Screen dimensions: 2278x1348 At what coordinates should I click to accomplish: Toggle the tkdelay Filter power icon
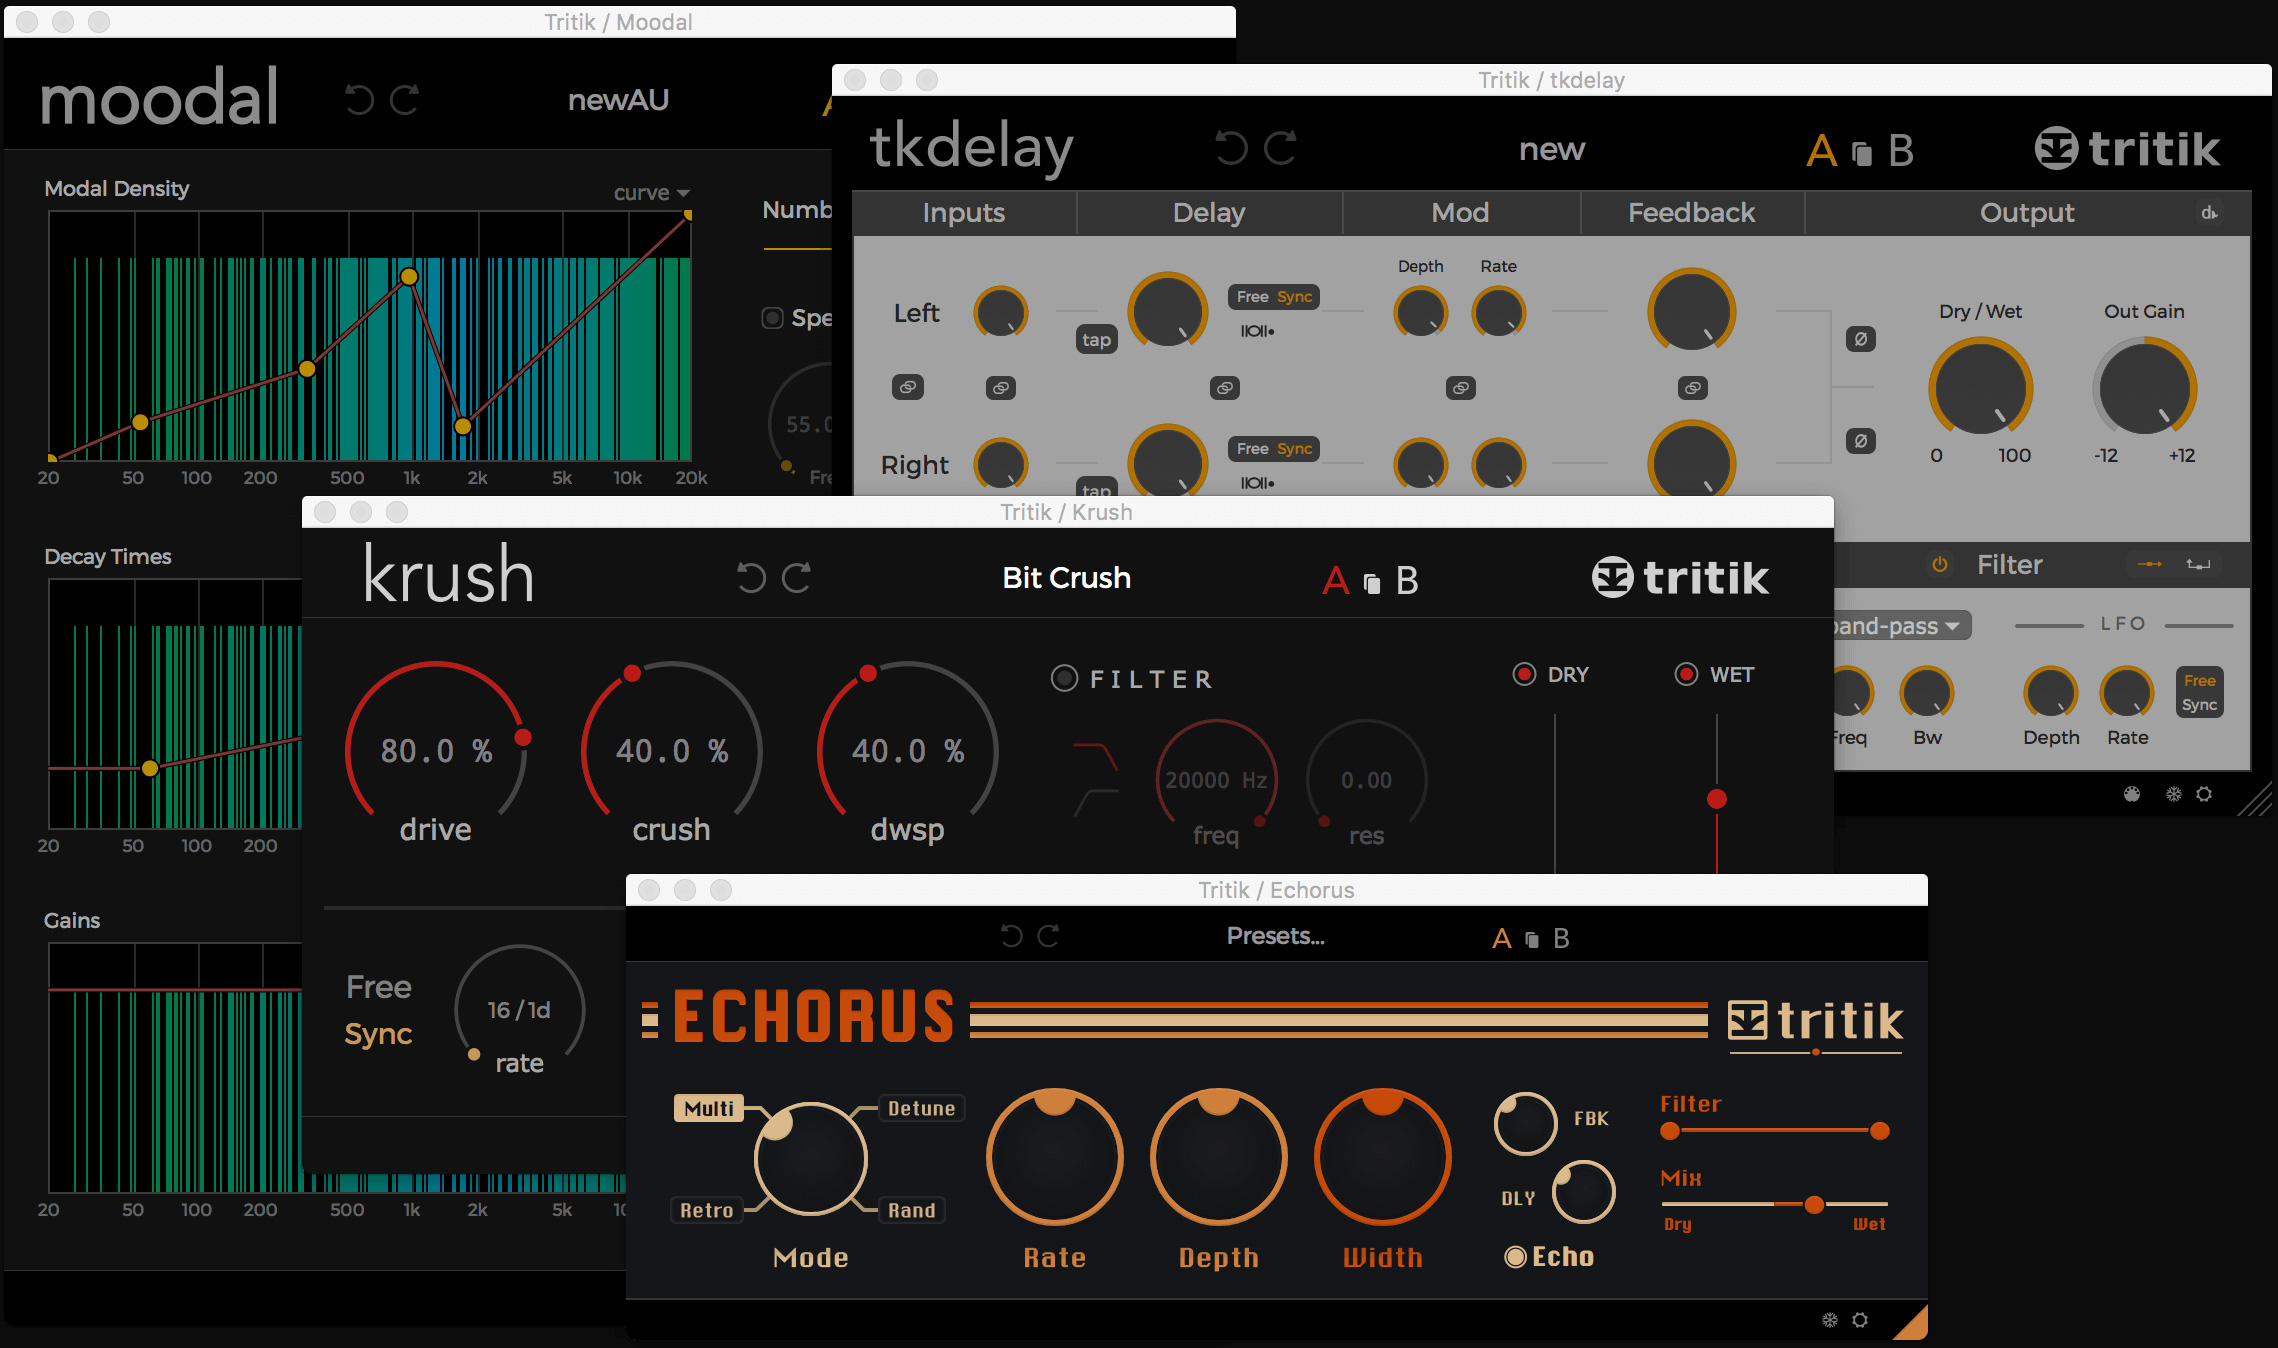coord(1939,565)
